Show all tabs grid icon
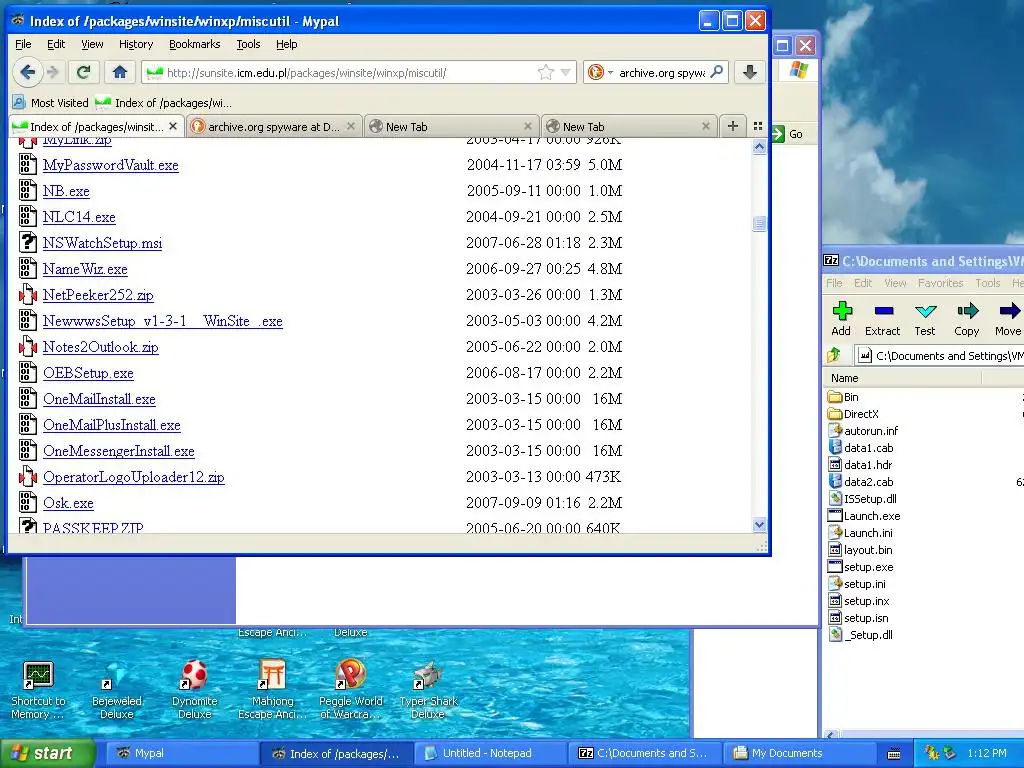Screen dimensions: 1024x768 [758, 126]
